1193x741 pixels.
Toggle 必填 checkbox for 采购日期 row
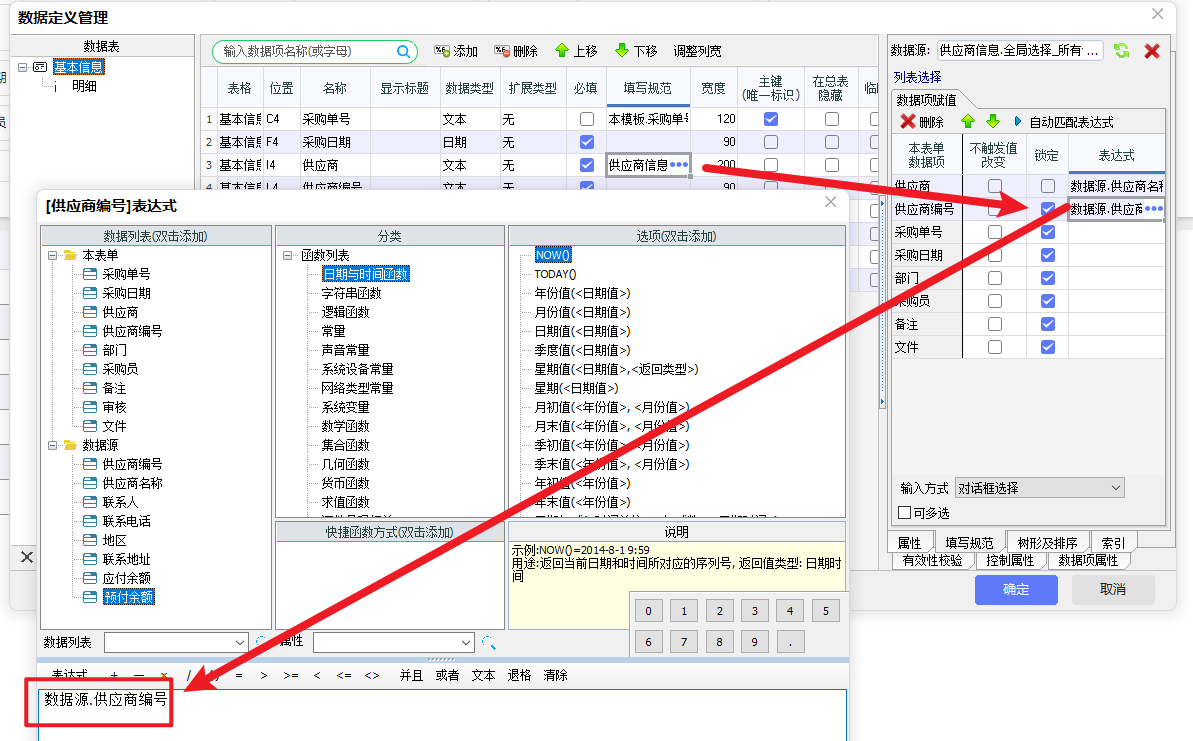[587, 142]
